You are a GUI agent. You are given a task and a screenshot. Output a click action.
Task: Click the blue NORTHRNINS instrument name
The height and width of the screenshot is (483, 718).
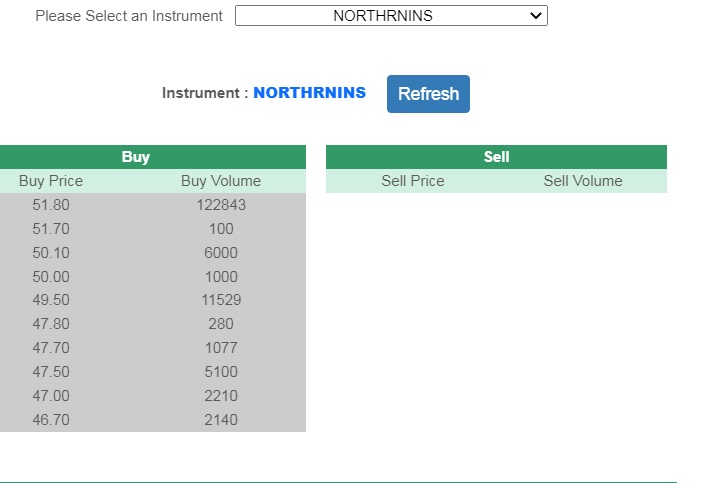coord(309,93)
